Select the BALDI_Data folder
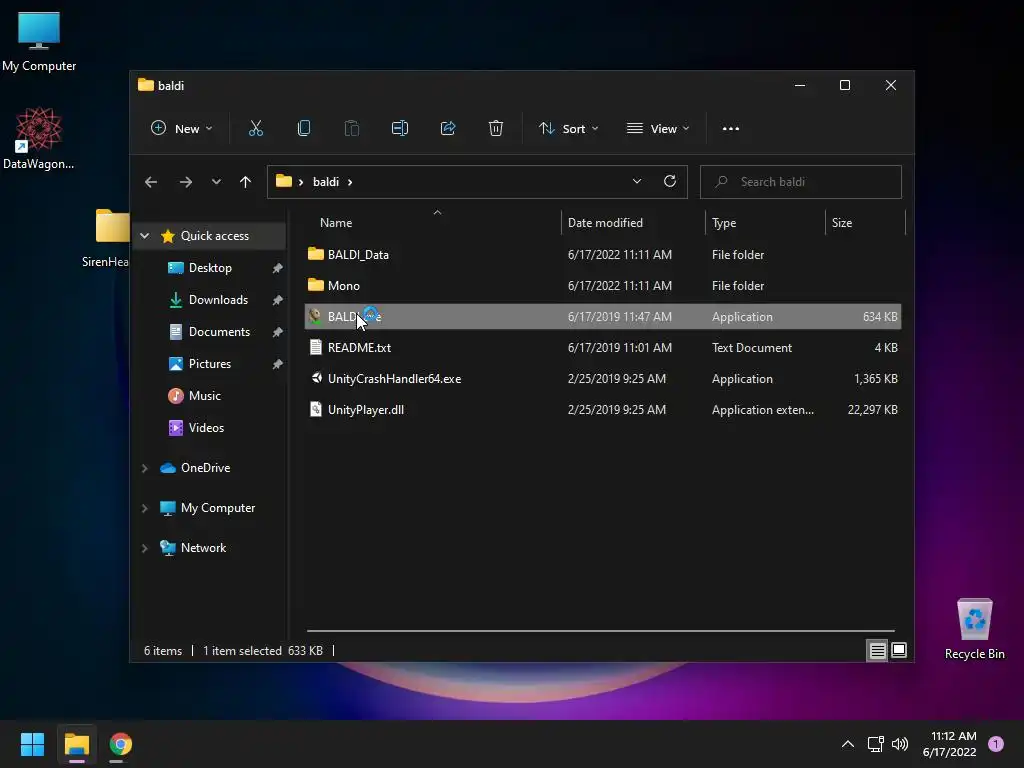Image resolution: width=1024 pixels, height=768 pixels. point(602,255)
